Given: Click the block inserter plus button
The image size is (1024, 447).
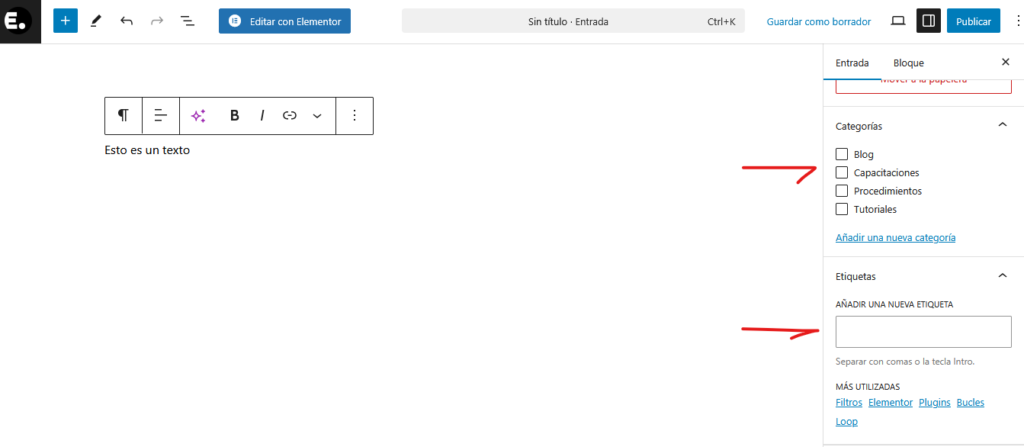Looking at the screenshot, I should [65, 20].
